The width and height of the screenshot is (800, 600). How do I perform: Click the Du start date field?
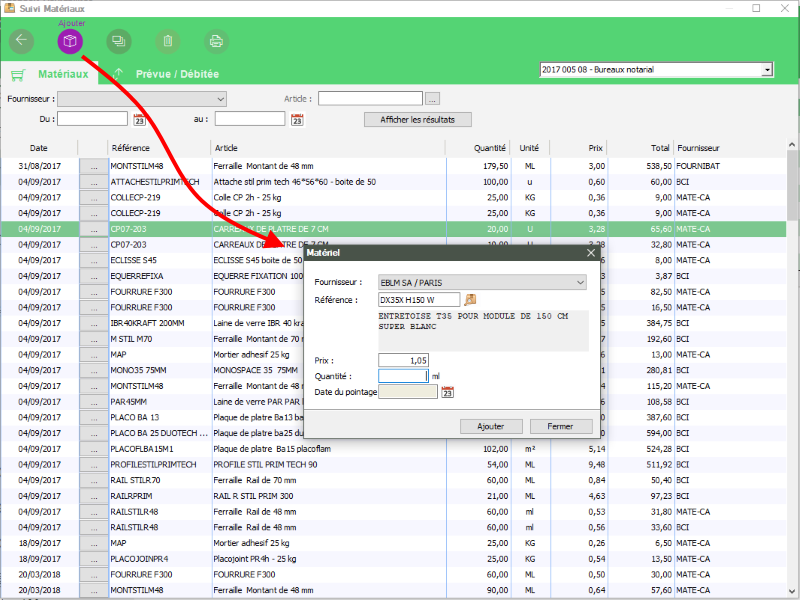click(92, 119)
